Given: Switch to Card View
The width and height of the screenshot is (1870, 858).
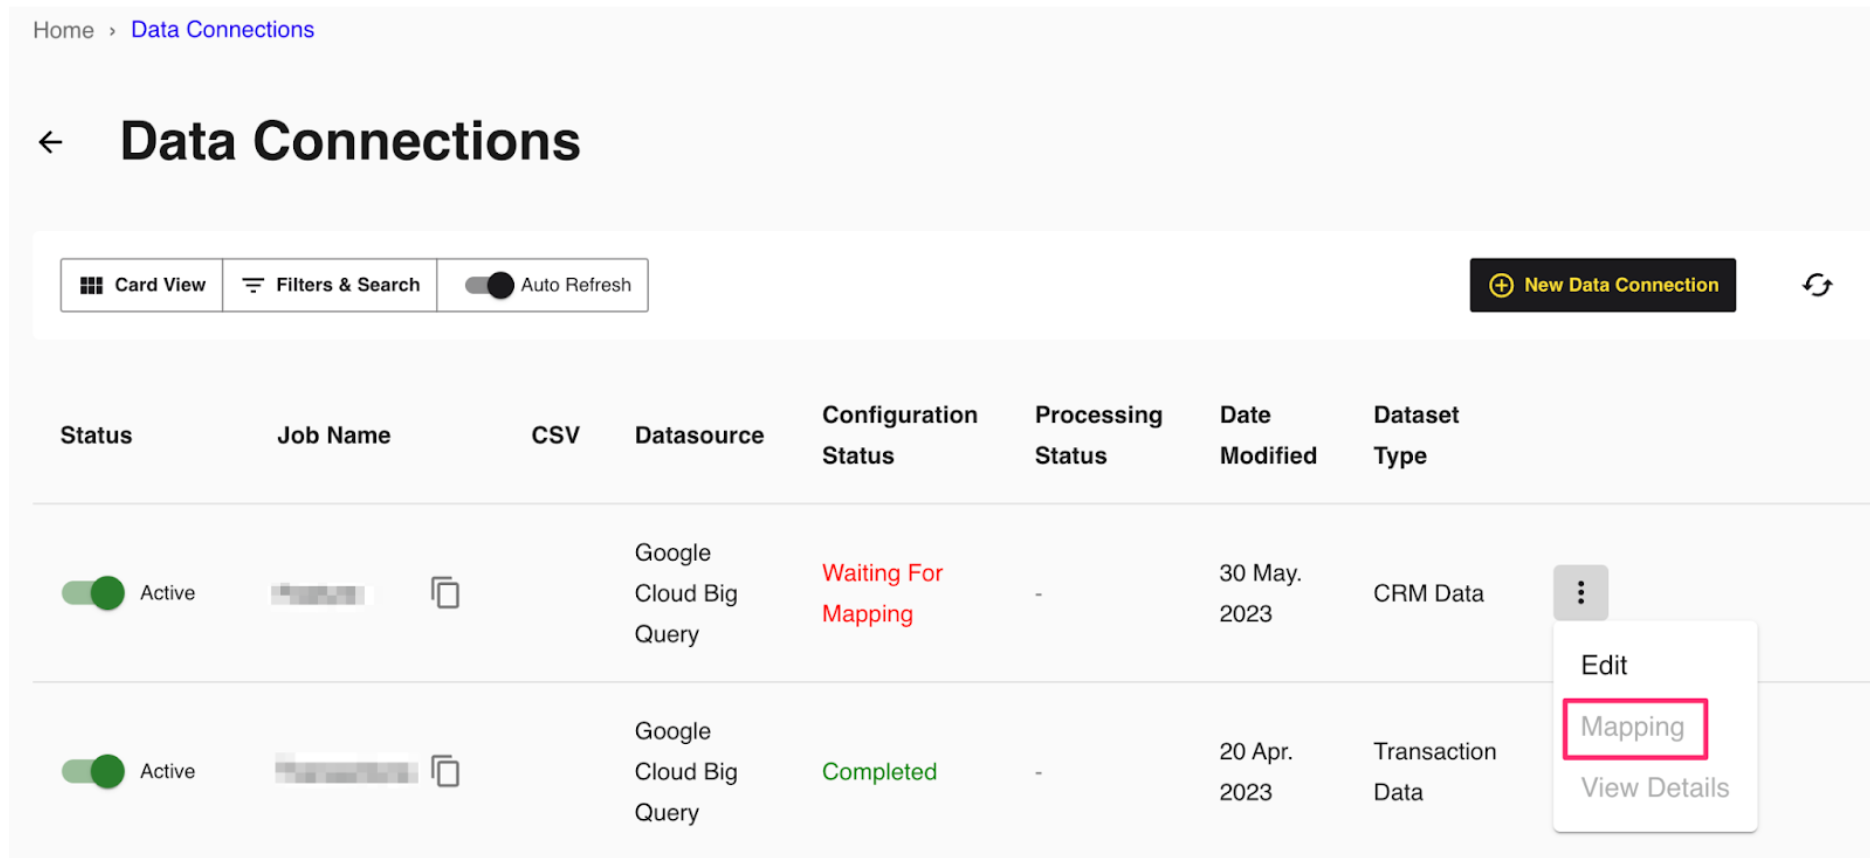Looking at the screenshot, I should coord(142,285).
